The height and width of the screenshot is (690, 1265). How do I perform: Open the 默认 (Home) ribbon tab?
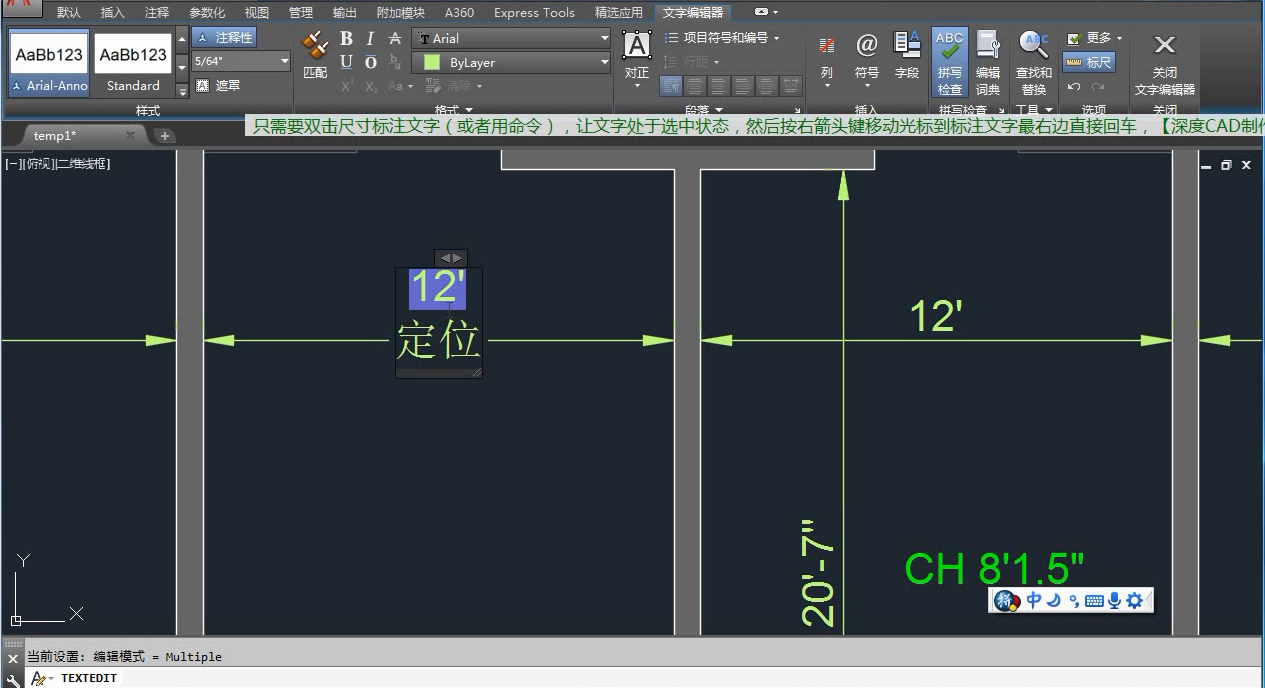click(x=69, y=13)
